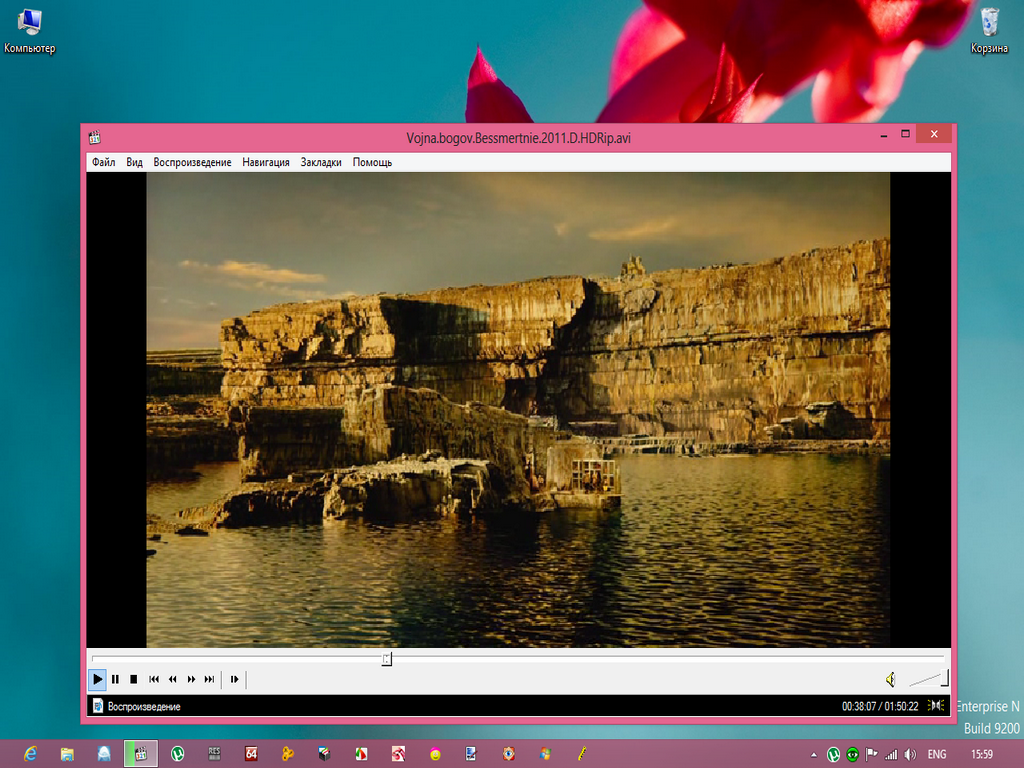
Task: Open the Помощь menu
Action: click(372, 162)
